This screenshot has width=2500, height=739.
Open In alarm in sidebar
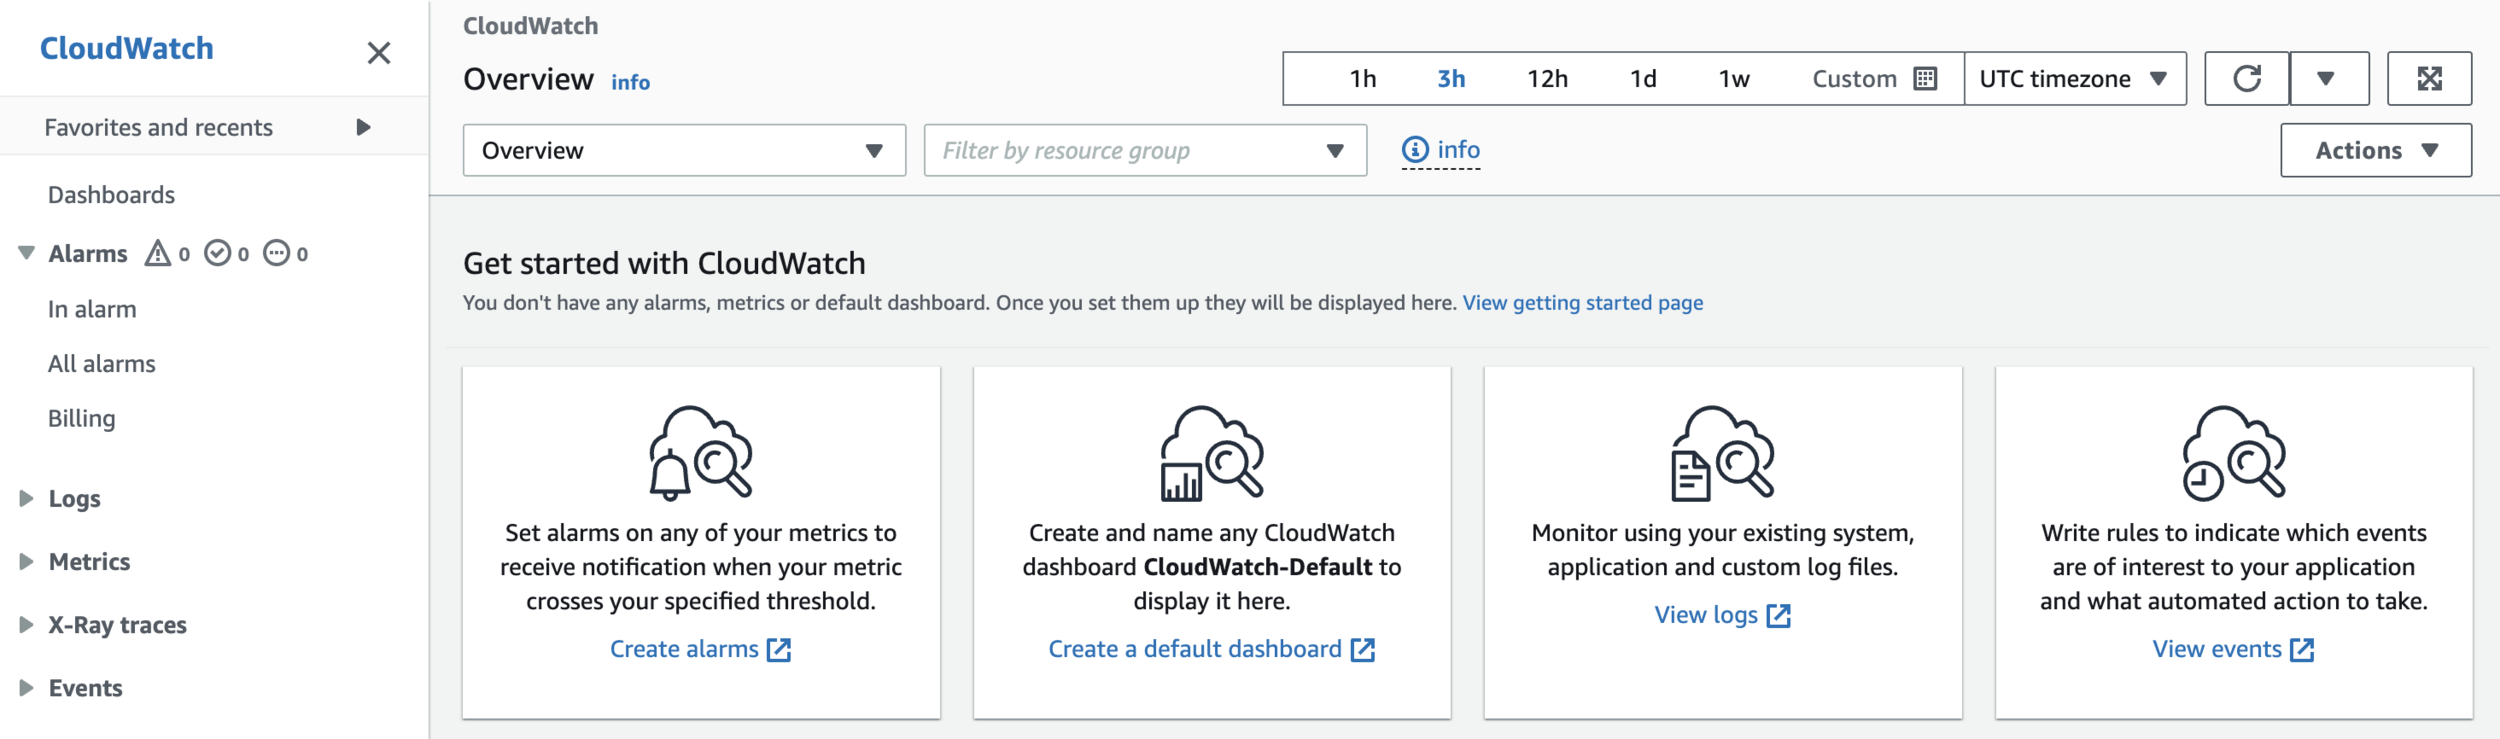(x=92, y=310)
